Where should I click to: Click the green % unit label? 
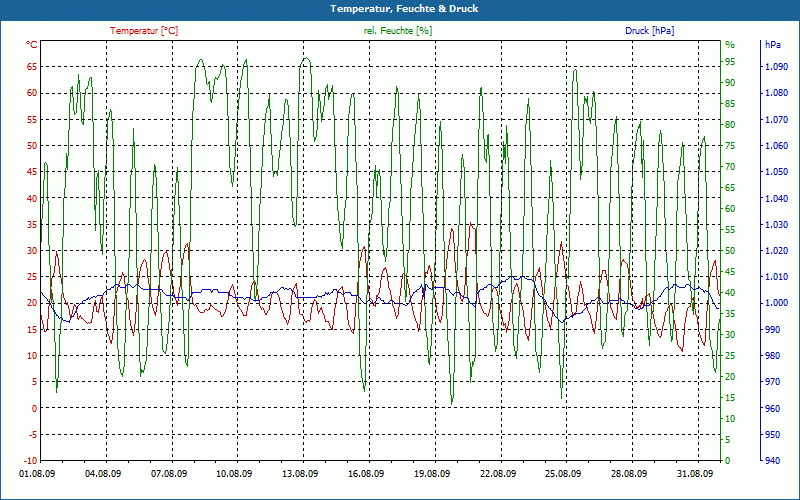(x=730, y=45)
